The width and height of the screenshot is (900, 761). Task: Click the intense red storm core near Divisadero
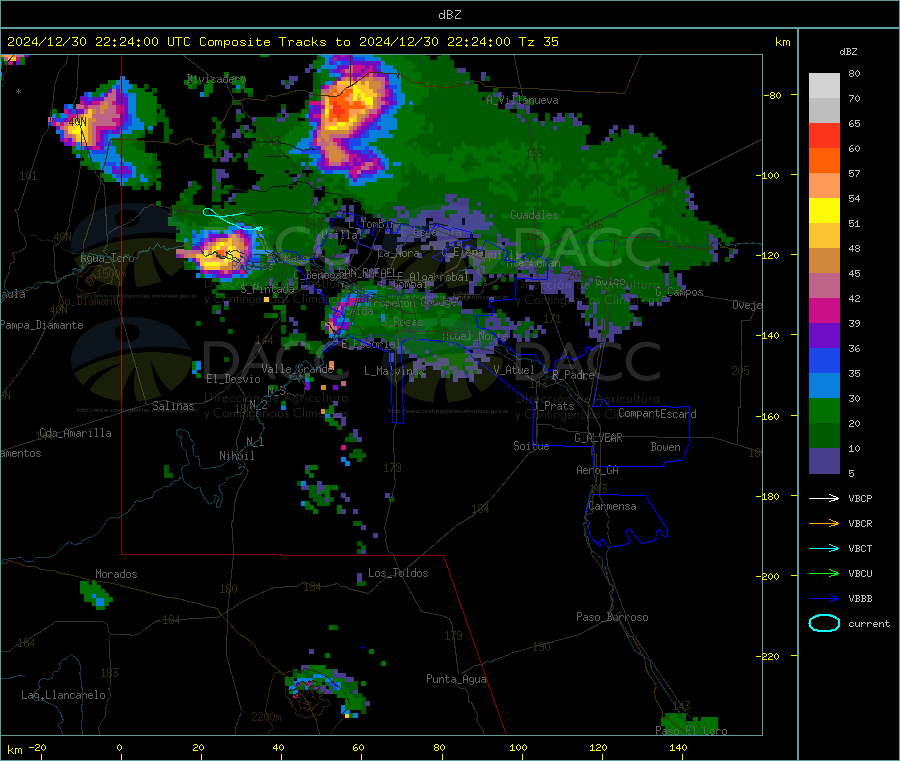(344, 108)
